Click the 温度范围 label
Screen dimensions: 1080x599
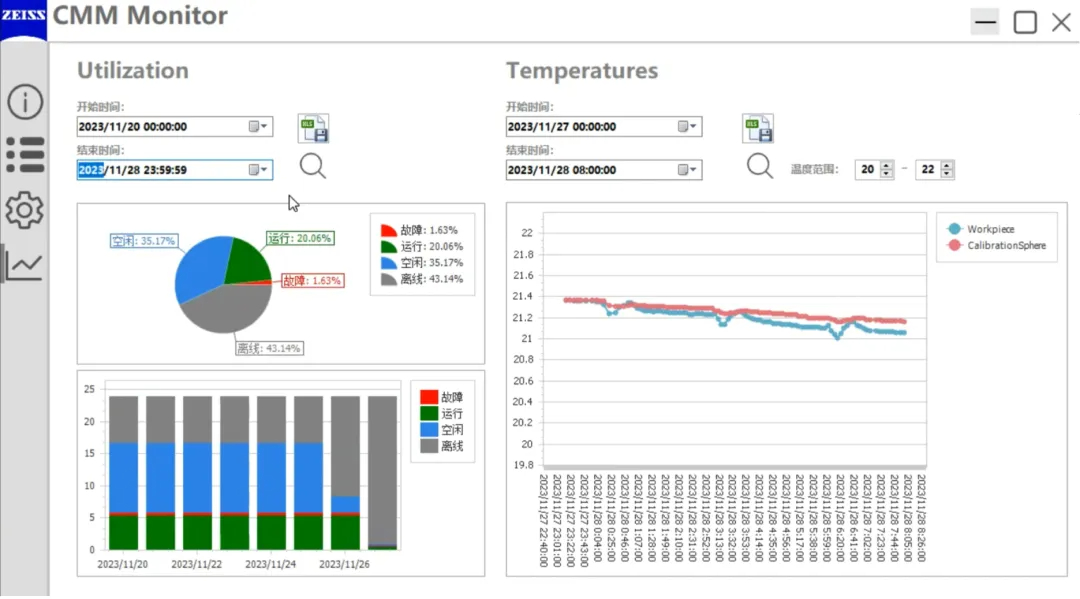[814, 169]
